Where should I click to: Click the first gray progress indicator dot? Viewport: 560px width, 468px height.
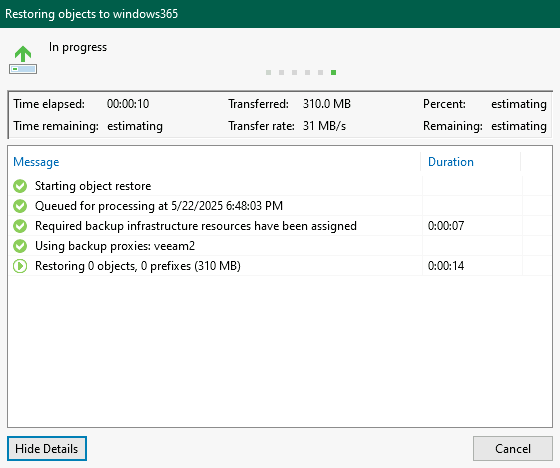click(269, 73)
